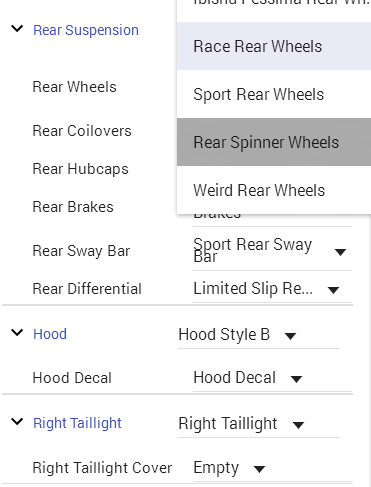Select Weird Rear Wheels option
This screenshot has width=371, height=487.
[274, 190]
